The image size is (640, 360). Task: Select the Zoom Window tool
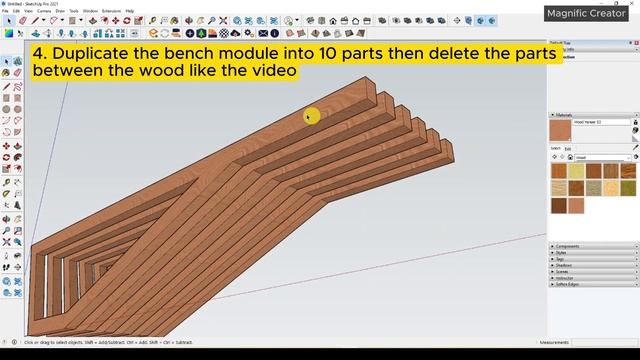[18, 231]
